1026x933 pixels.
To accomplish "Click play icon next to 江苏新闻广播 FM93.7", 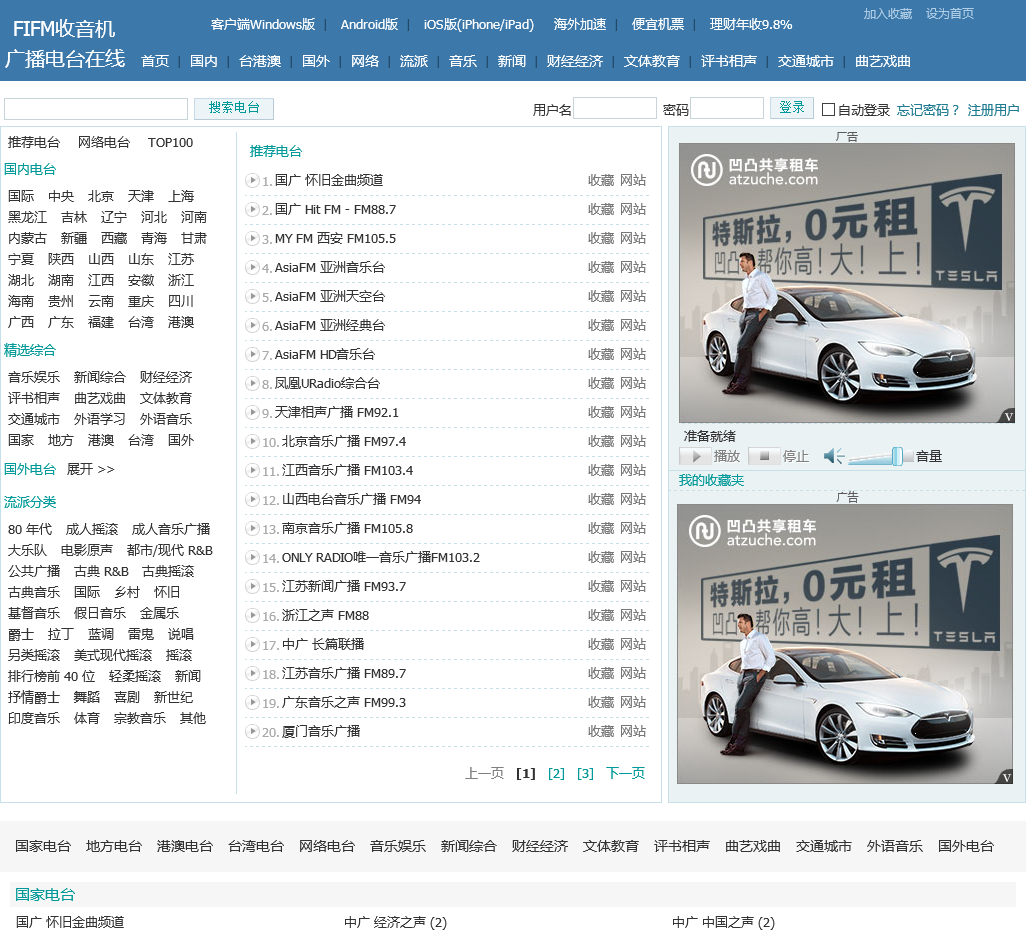I will click(252, 586).
